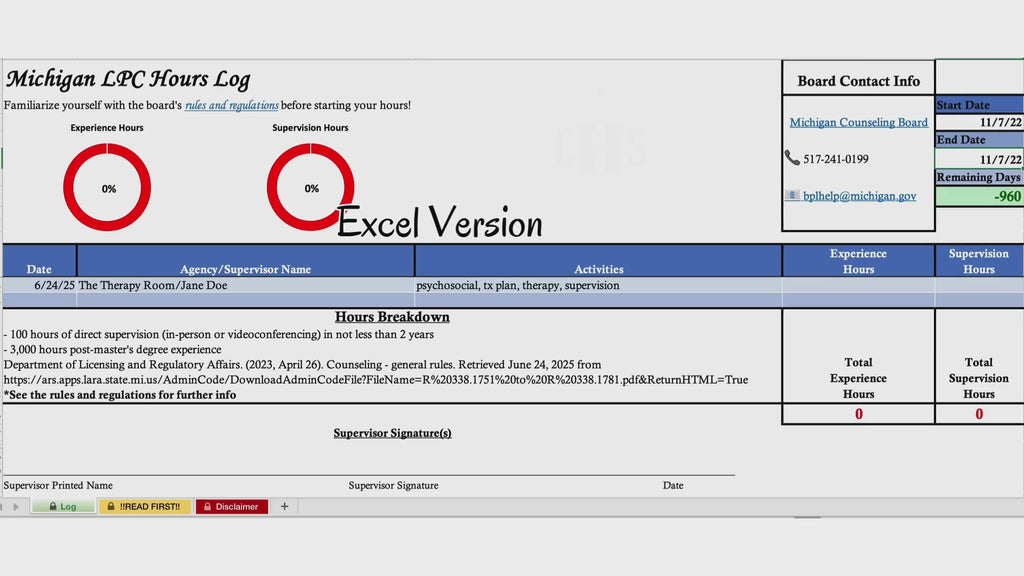
Task: Select the 6/24/25 date cell
Action: (39, 285)
